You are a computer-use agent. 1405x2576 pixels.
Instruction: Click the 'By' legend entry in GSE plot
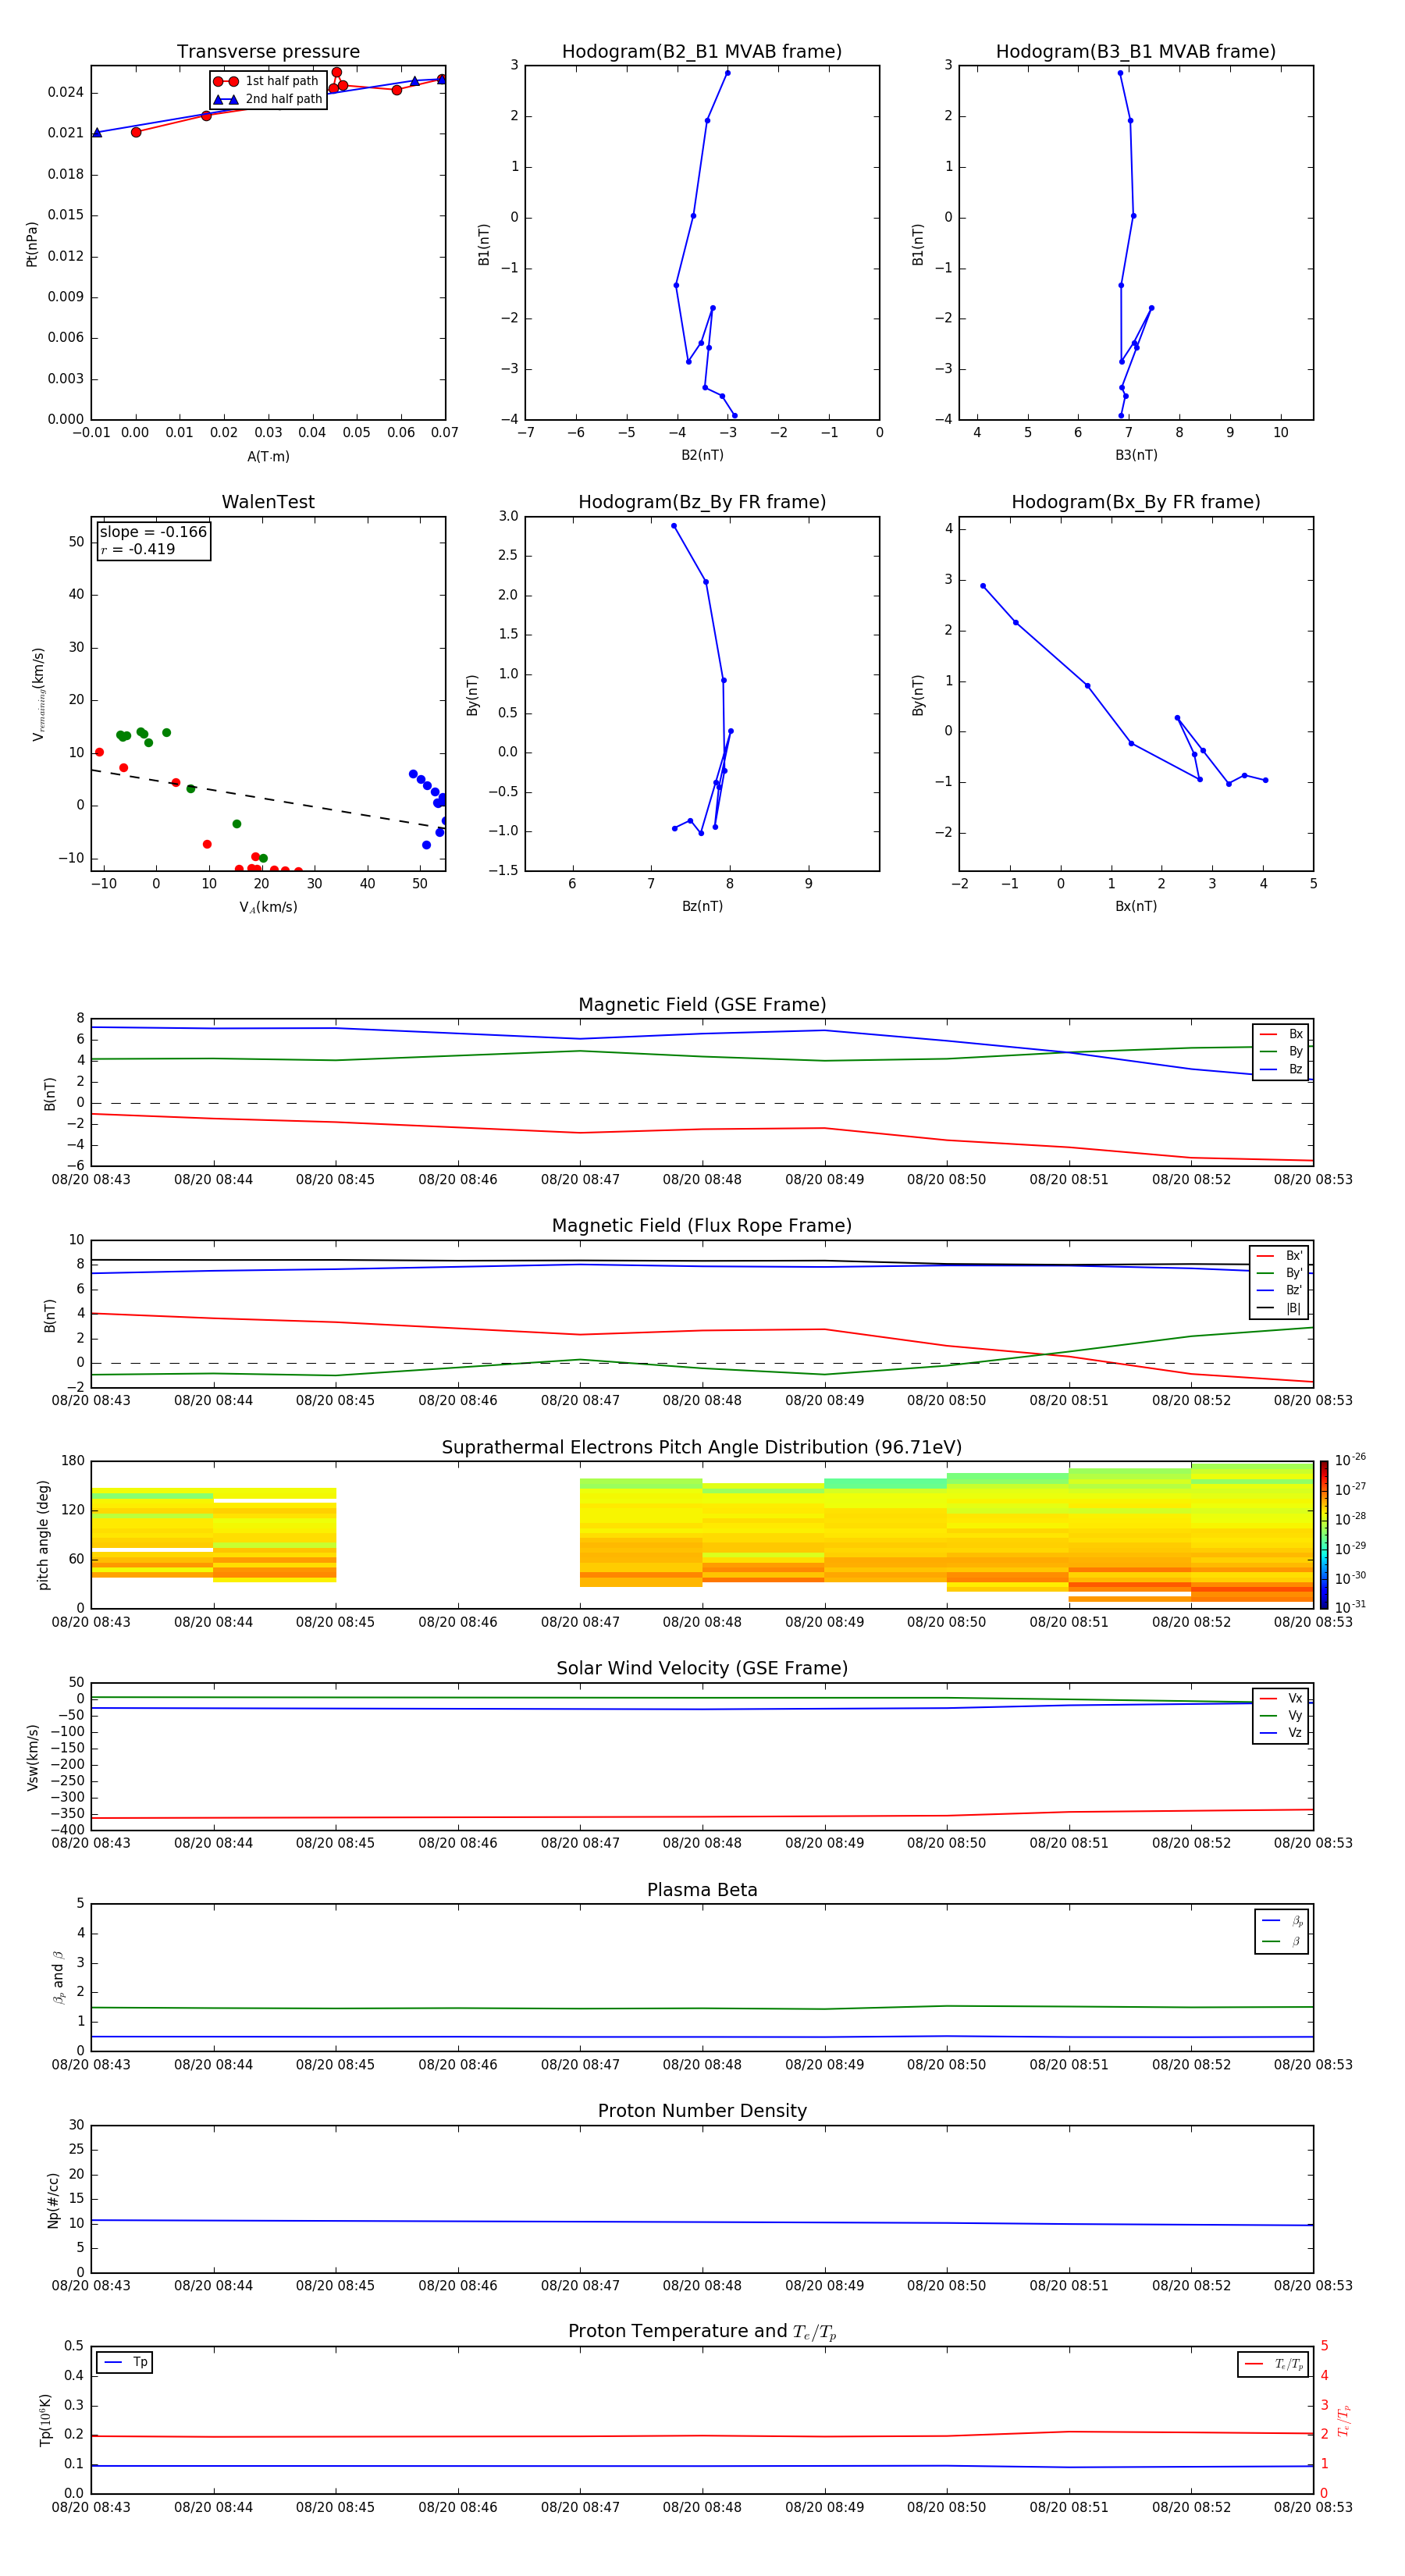click(x=1281, y=1051)
